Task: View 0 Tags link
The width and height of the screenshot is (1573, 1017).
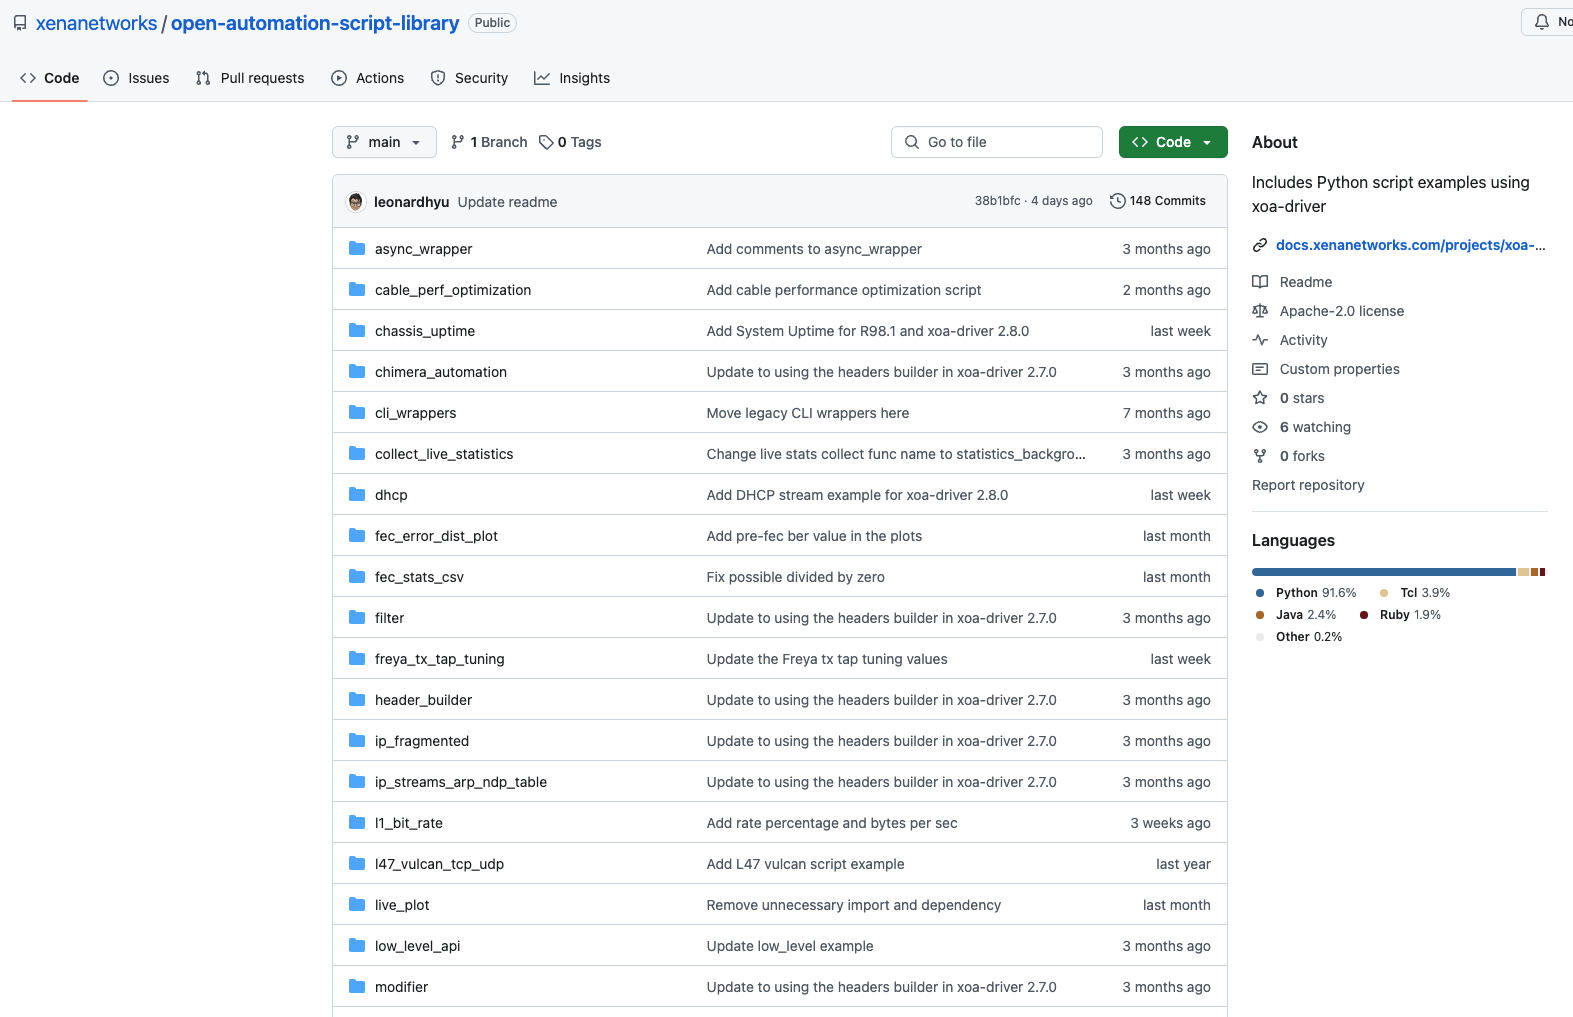Action: click(570, 142)
